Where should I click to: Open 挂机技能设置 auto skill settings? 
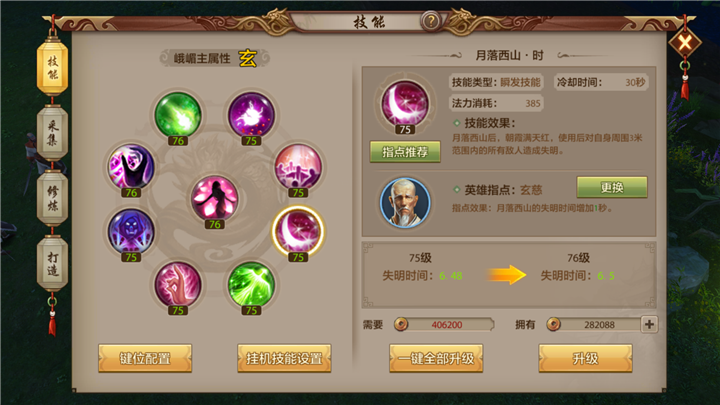(x=284, y=358)
